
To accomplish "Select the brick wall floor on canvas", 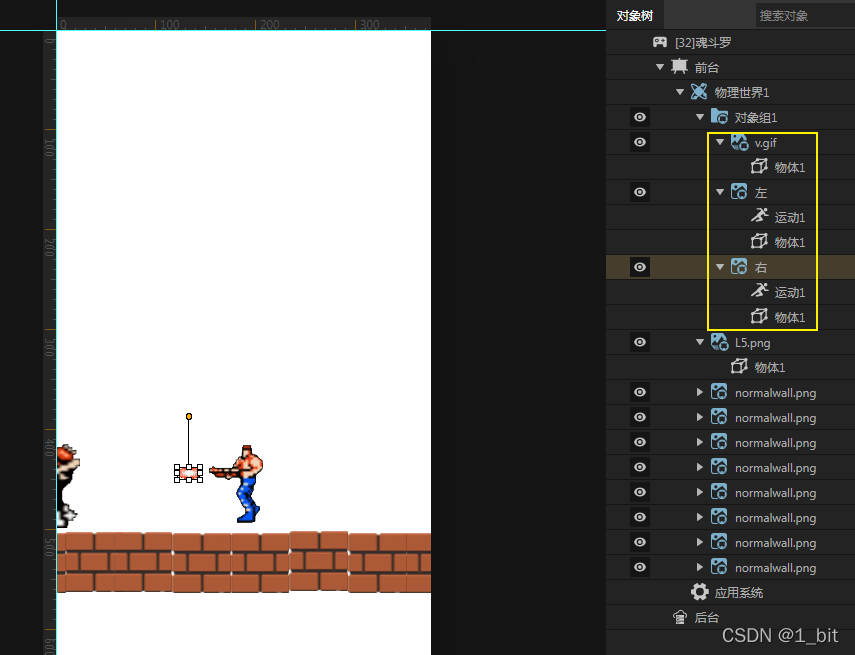I will click(244, 562).
